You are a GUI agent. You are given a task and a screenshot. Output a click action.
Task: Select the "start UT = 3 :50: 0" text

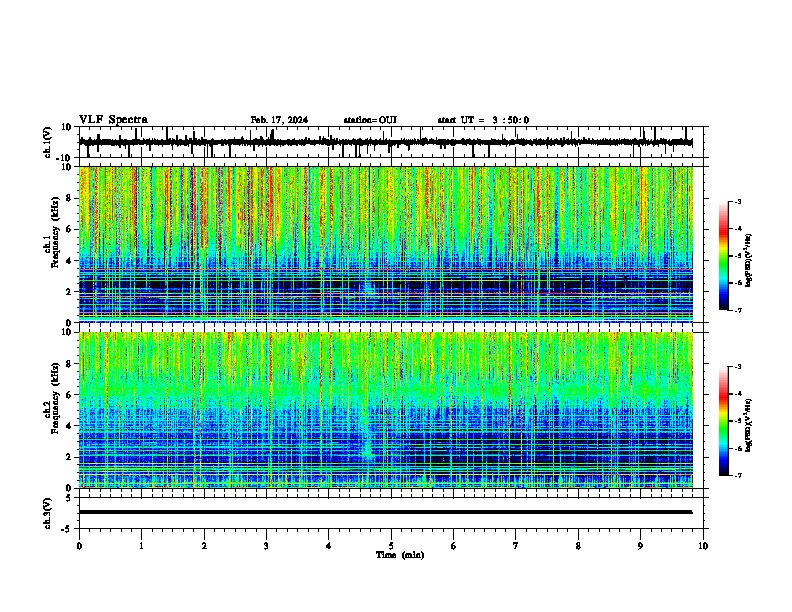[x=483, y=120]
